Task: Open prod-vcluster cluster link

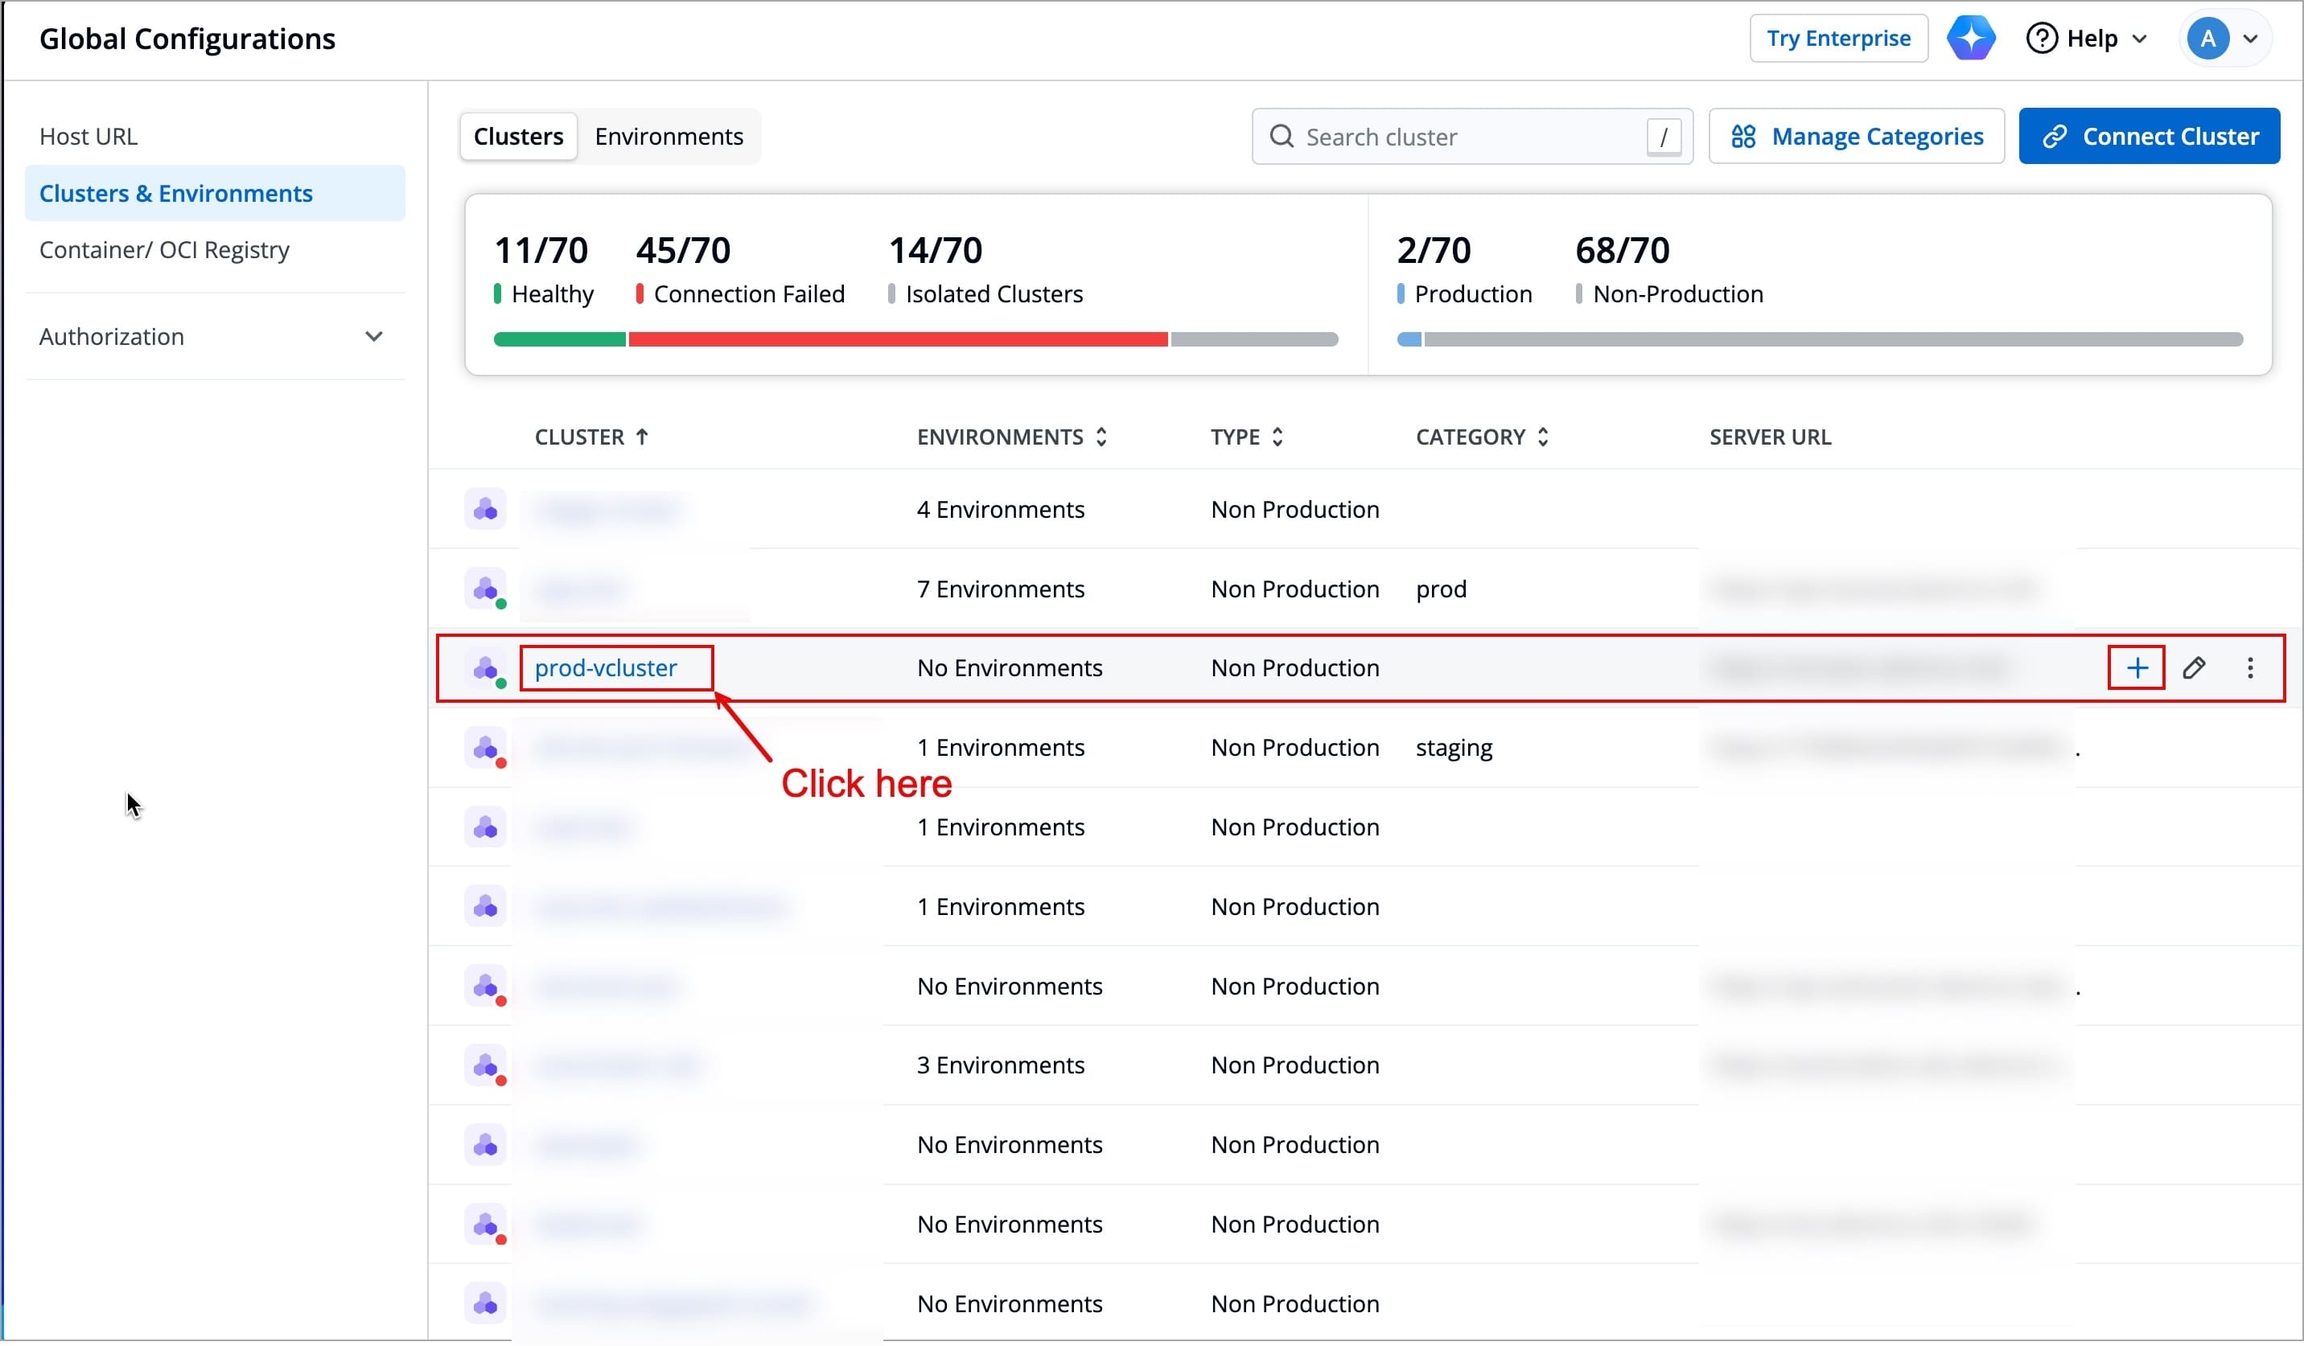Action: (606, 668)
